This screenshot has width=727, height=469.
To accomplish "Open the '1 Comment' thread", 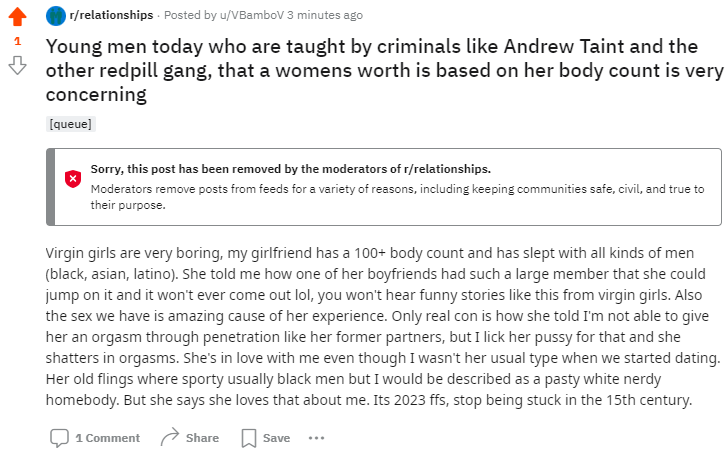I will click(108, 438).
